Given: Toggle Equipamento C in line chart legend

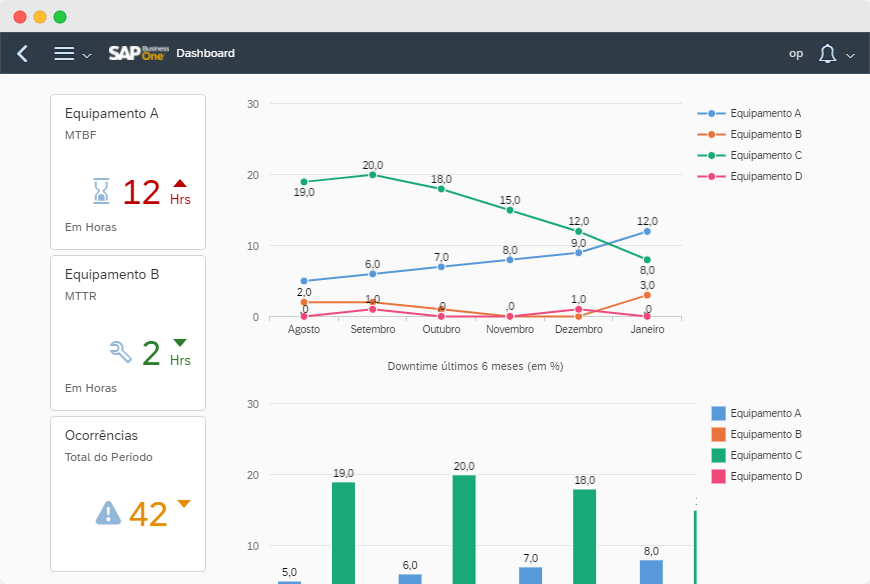Looking at the screenshot, I should point(749,155).
